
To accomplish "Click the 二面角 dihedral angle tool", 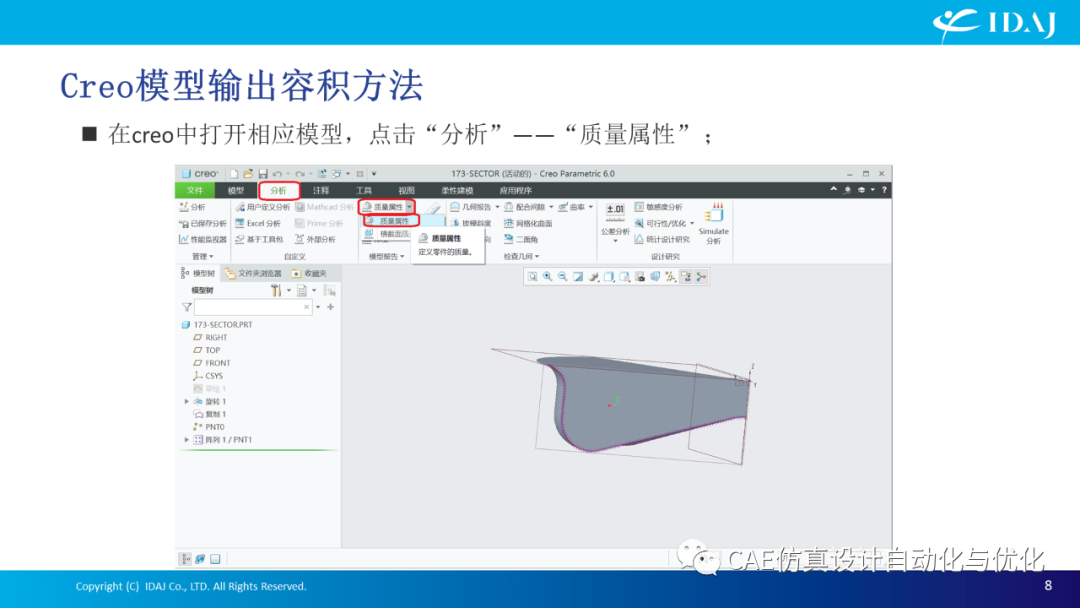I will [x=521, y=239].
